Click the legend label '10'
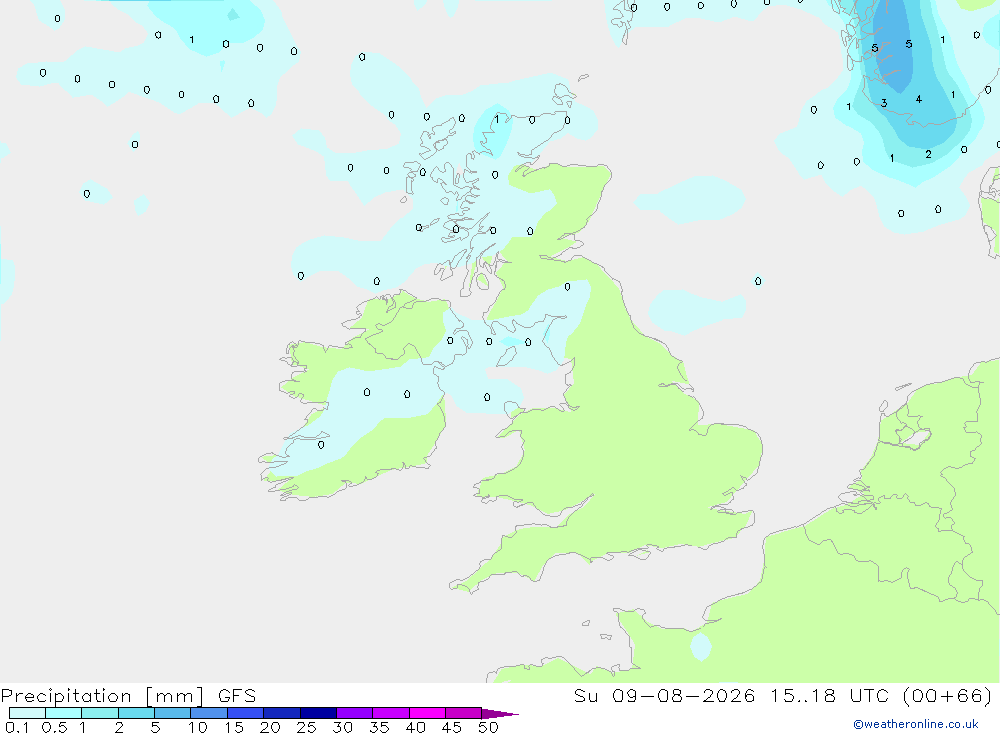This screenshot has height=733, width=1000. point(198,727)
